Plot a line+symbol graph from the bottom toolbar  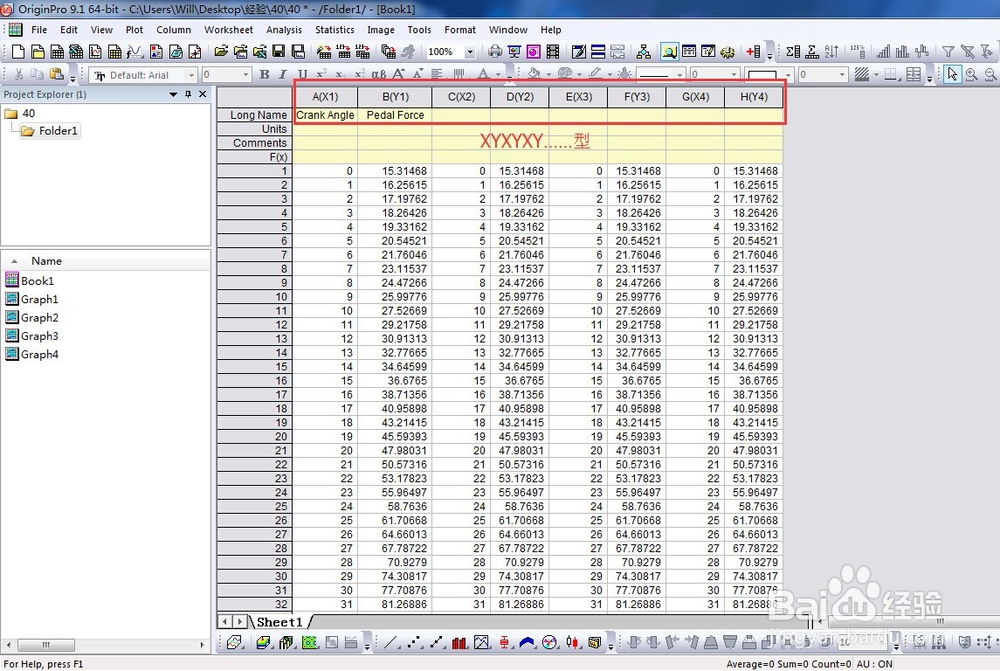(x=437, y=642)
